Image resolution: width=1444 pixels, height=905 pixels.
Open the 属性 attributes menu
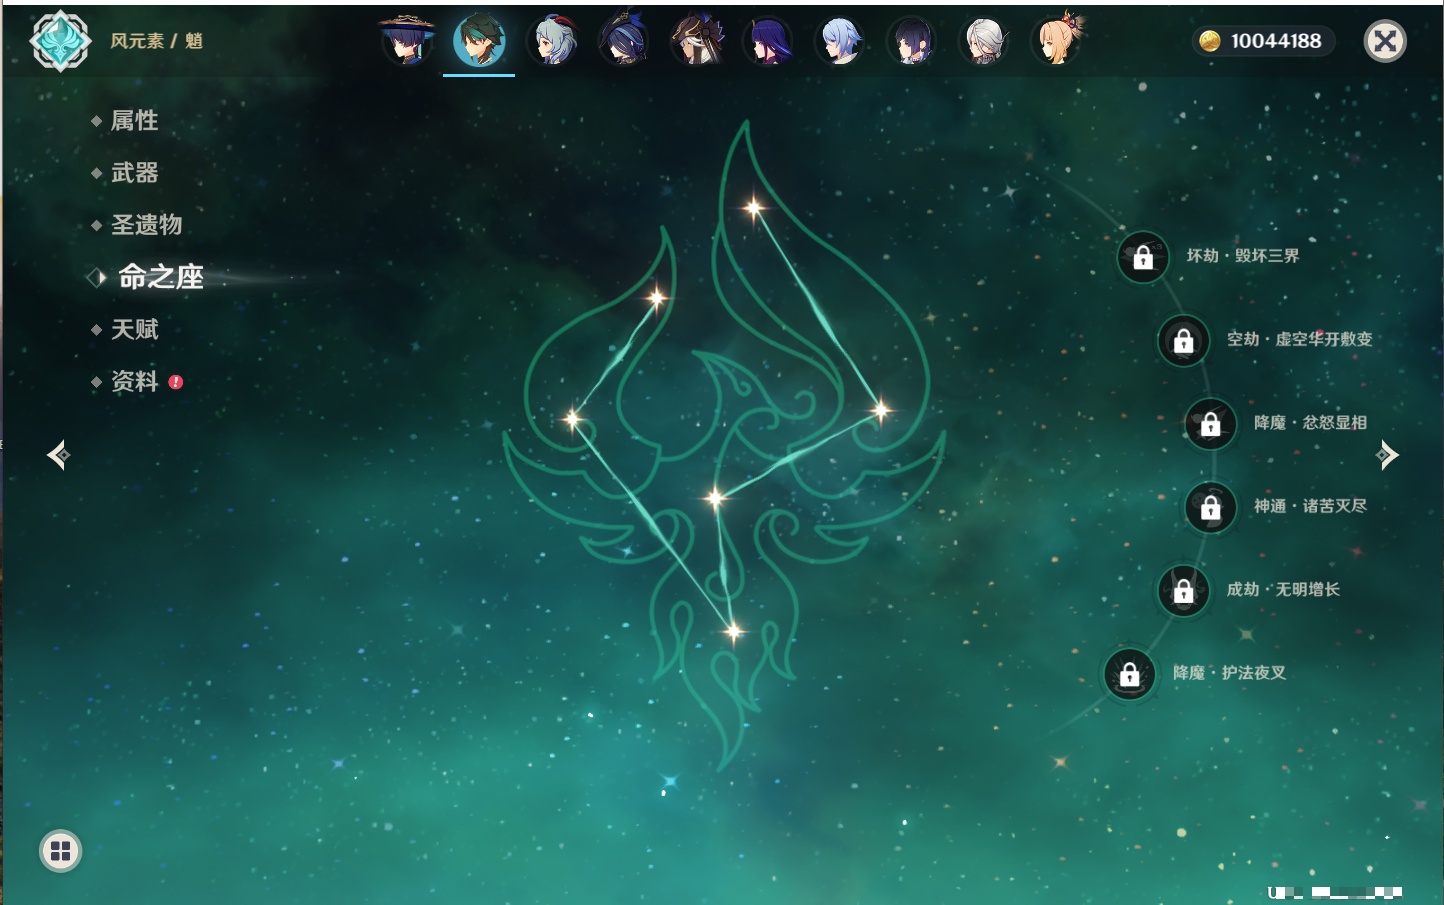[134, 121]
